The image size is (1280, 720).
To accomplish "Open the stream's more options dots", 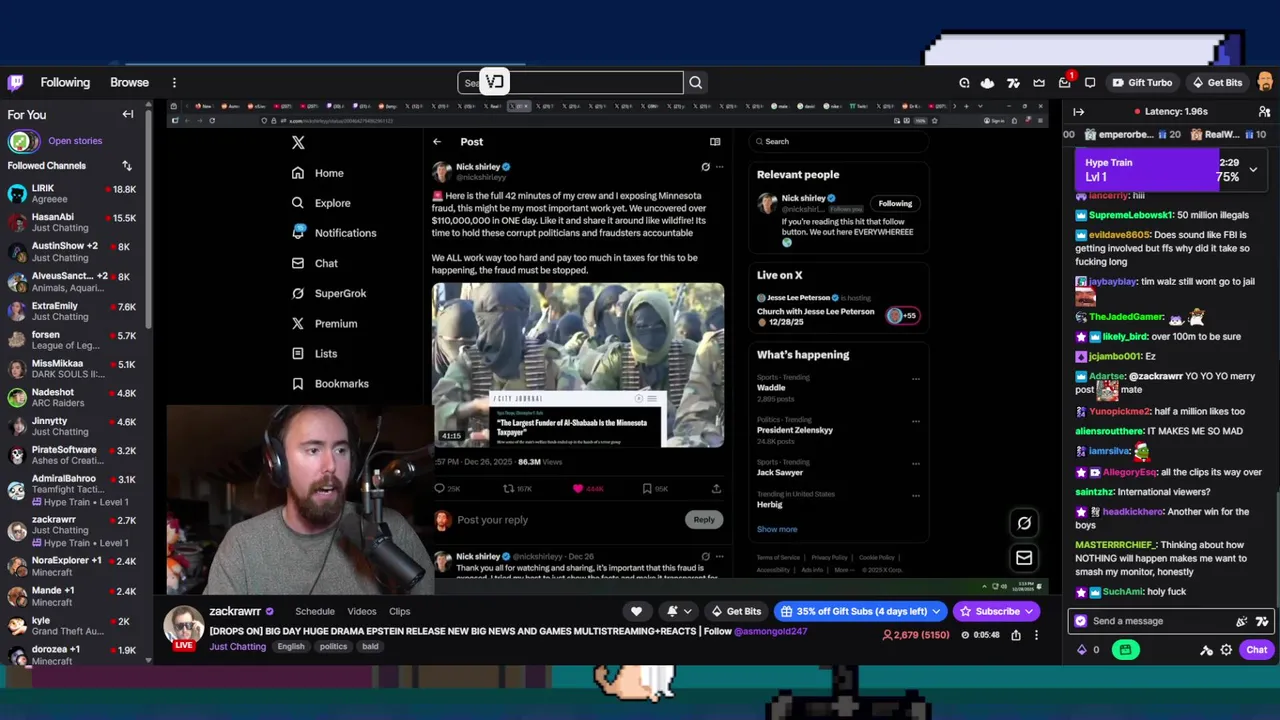I will tap(1036, 635).
